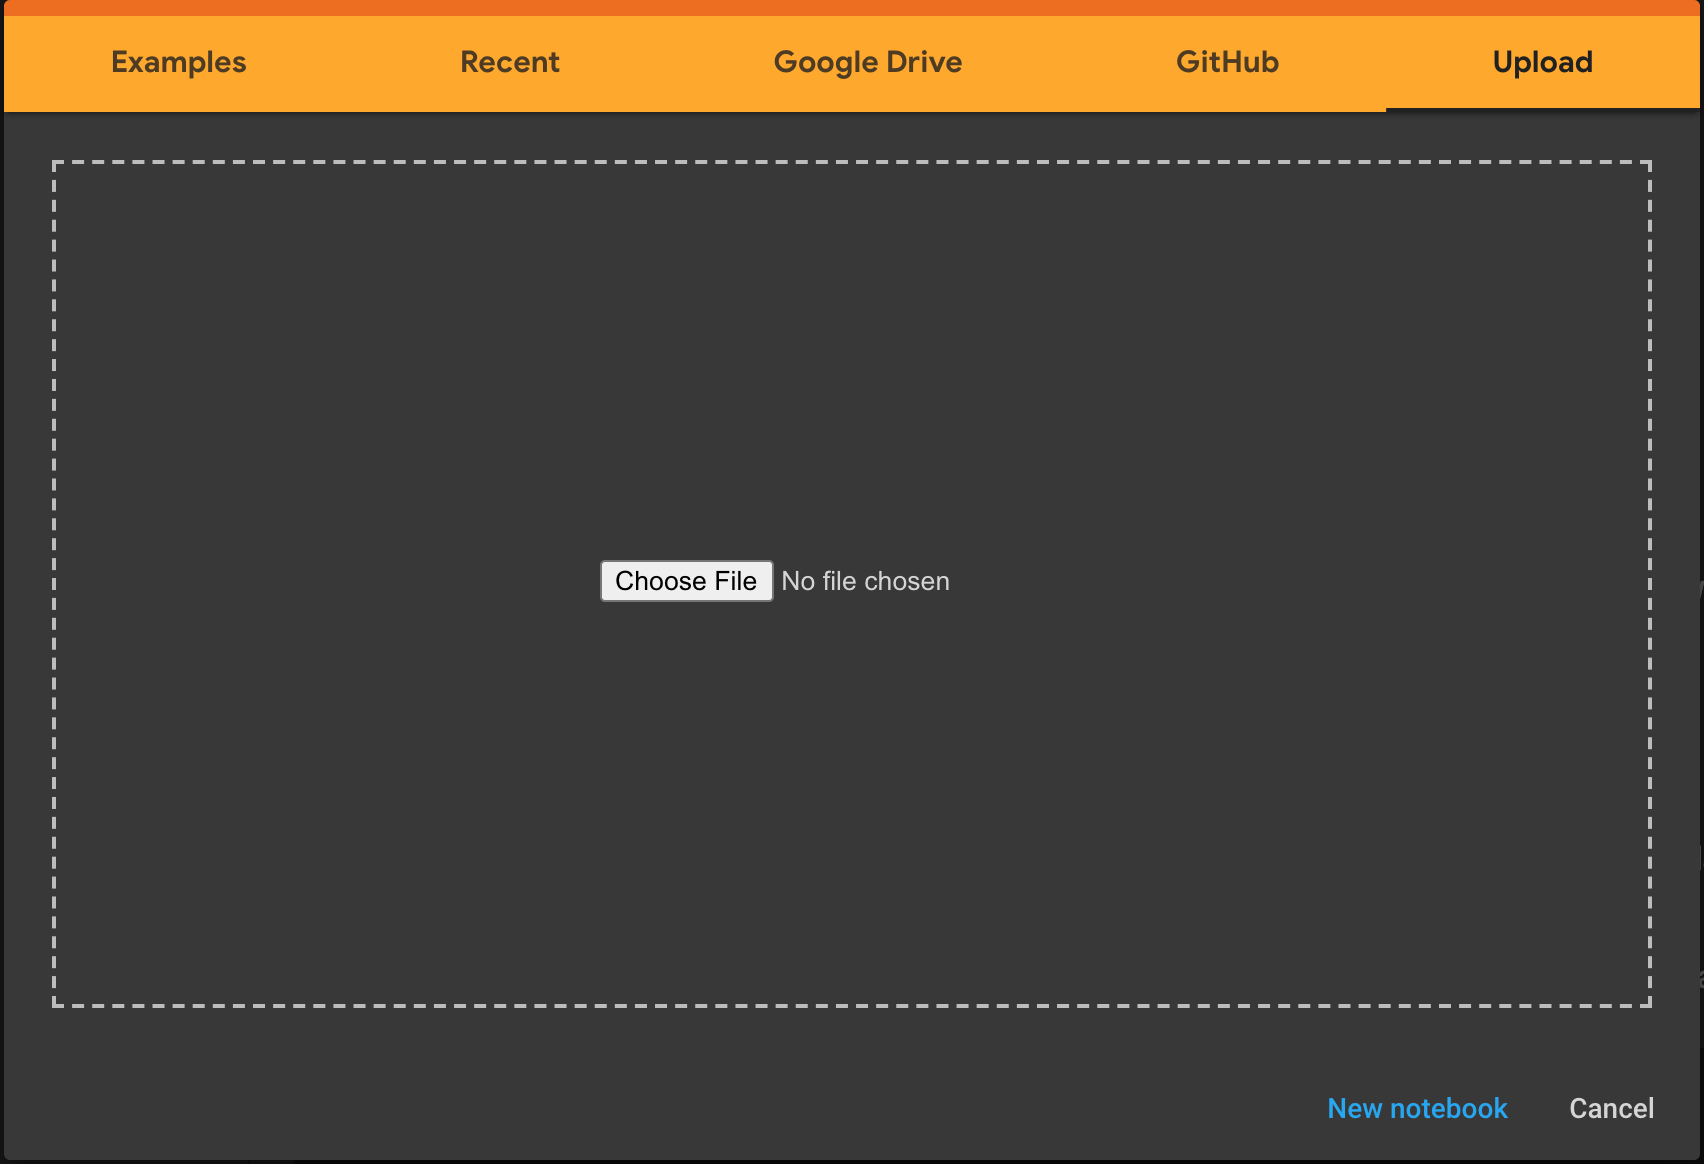1704x1164 pixels.
Task: Select the Upload tab
Action: coord(1542,62)
